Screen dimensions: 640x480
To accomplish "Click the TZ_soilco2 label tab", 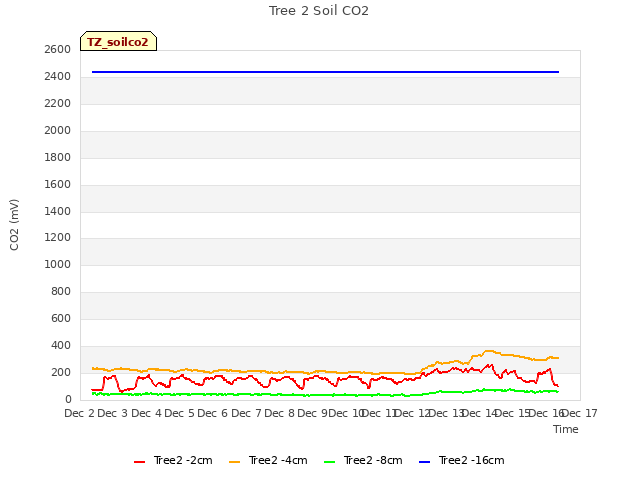I will tap(118, 41).
